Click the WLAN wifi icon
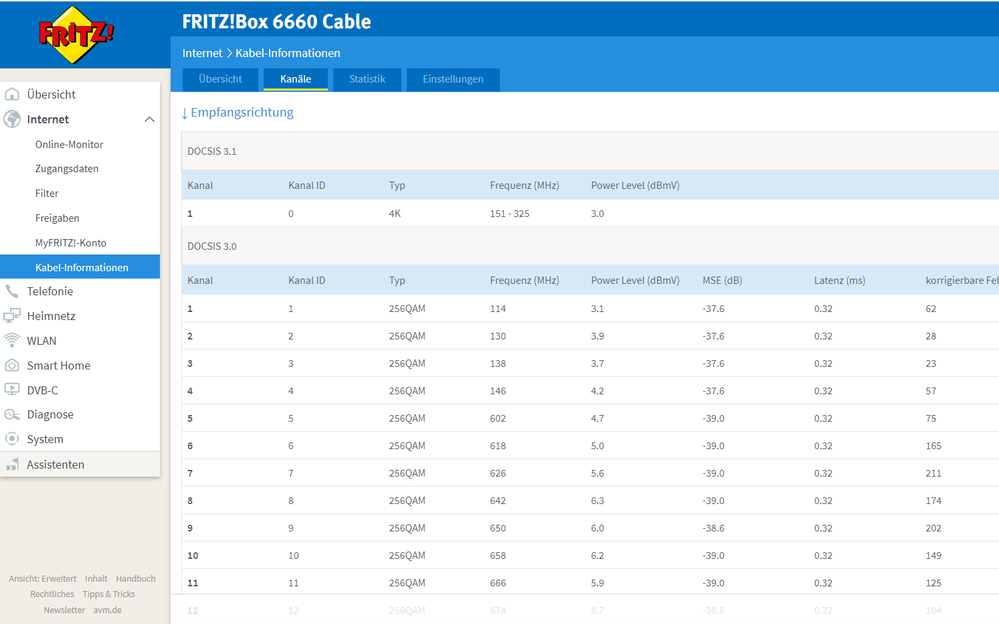 tap(12, 341)
